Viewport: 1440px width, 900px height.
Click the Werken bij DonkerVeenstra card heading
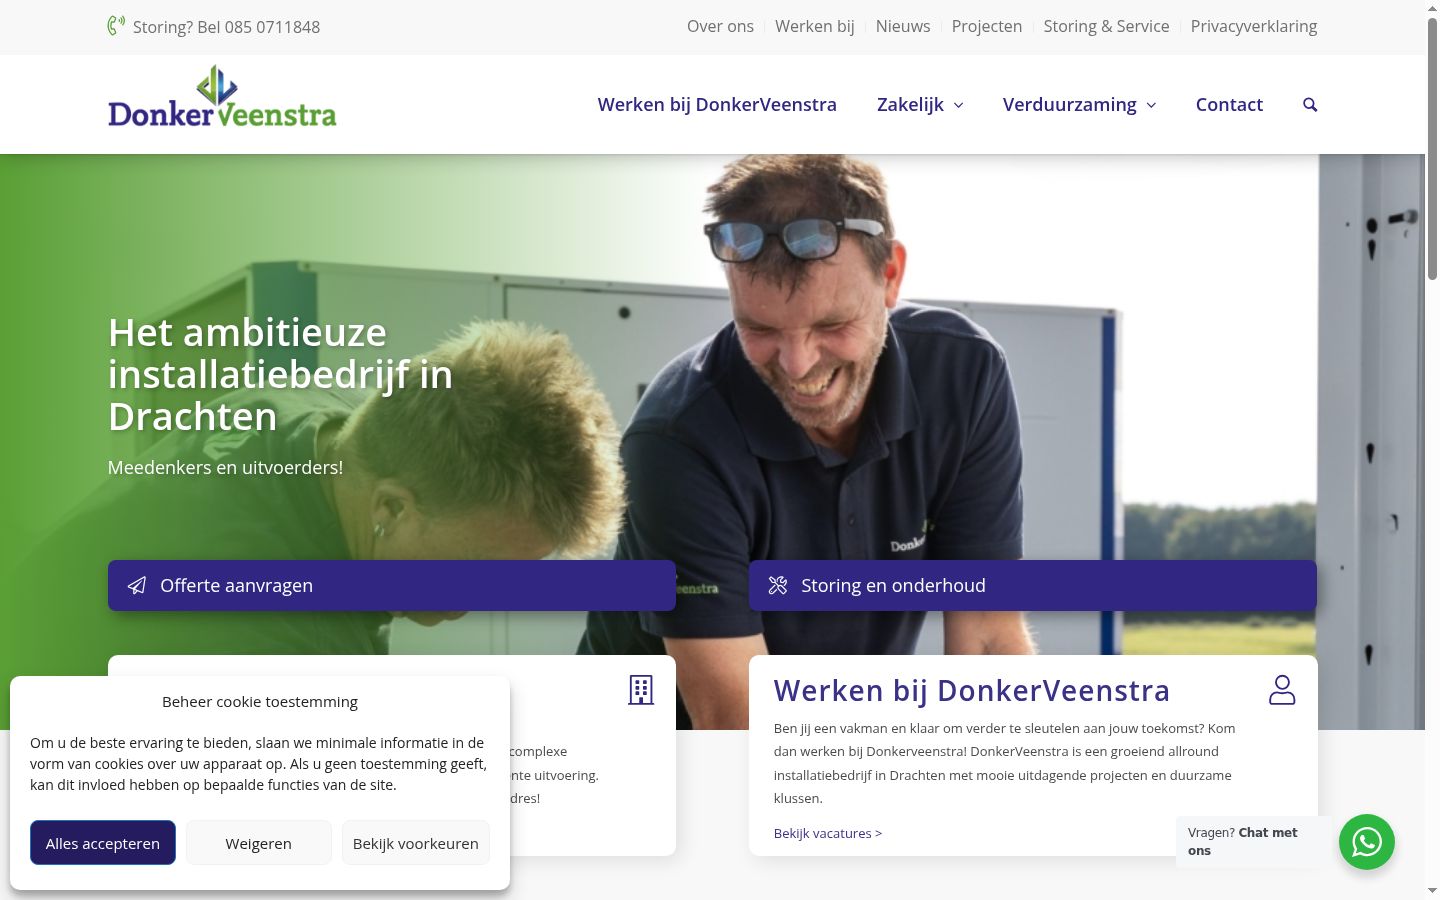pyautogui.click(x=972, y=691)
